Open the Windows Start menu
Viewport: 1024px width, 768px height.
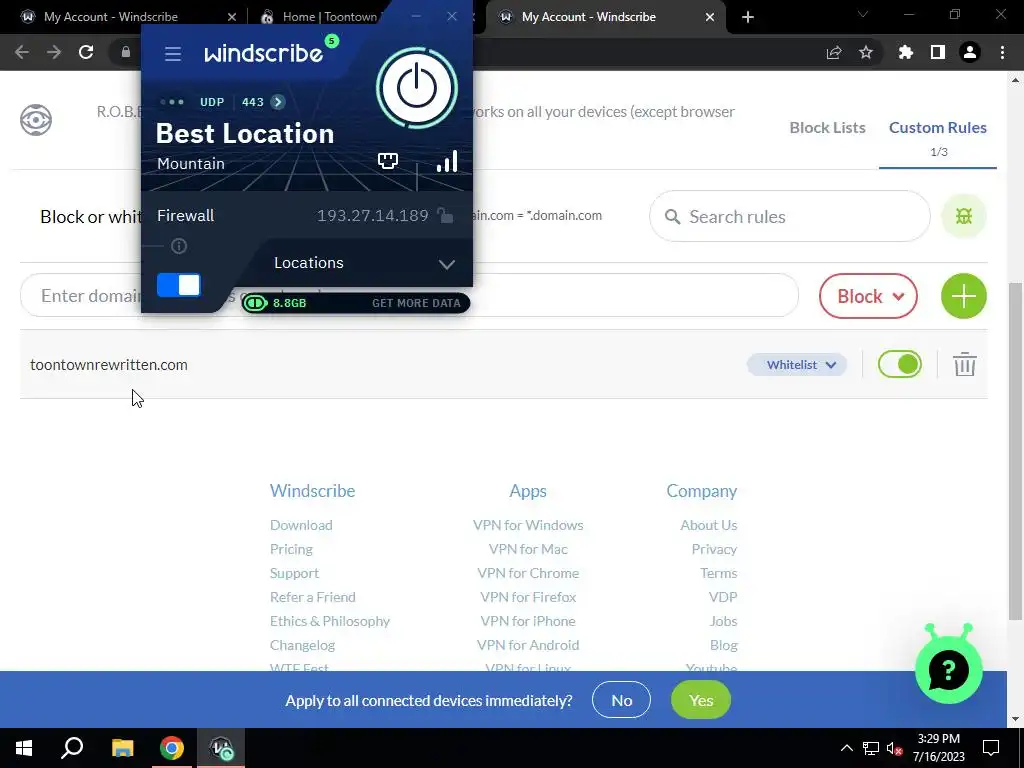click(24, 748)
